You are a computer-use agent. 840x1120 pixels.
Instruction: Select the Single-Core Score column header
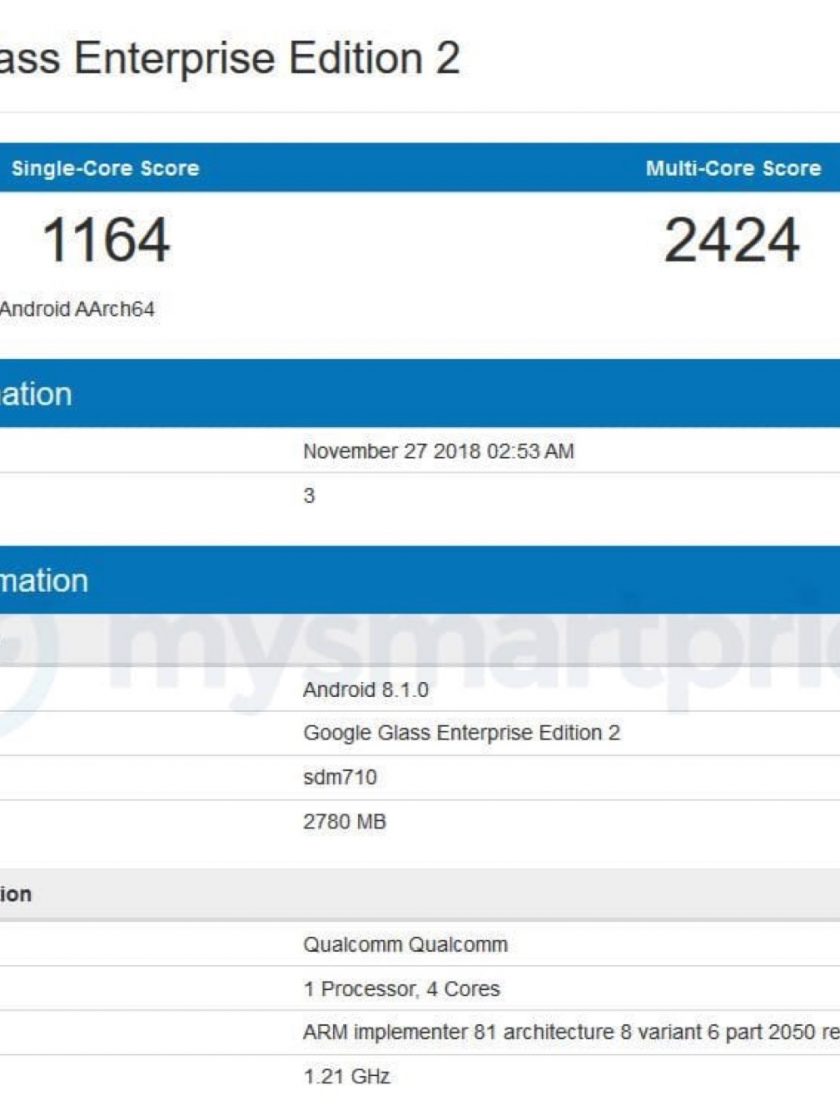pyautogui.click(x=105, y=168)
